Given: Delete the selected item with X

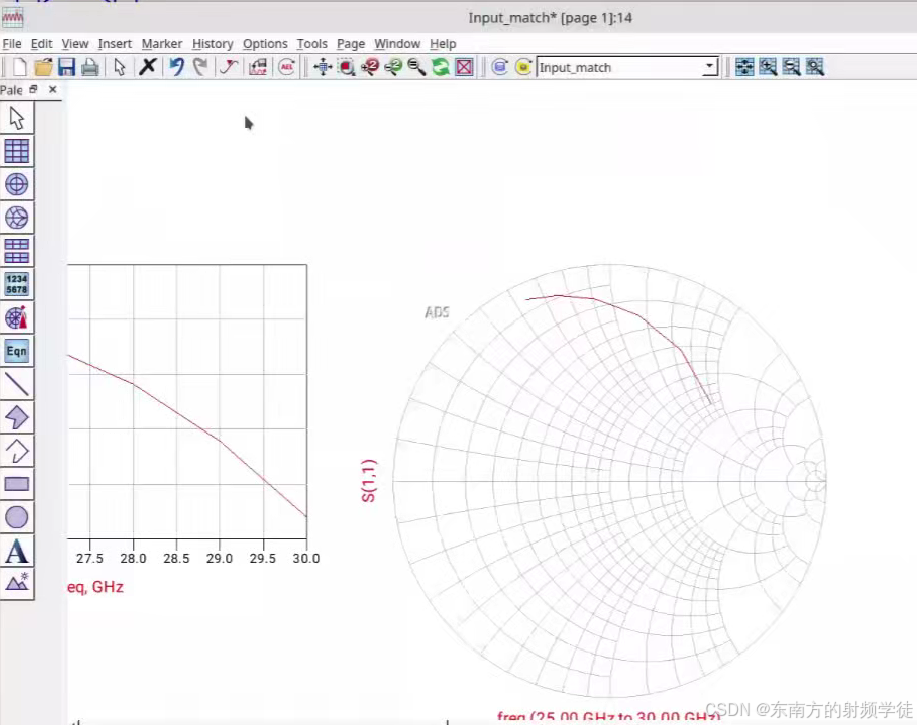Looking at the screenshot, I should click(148, 67).
